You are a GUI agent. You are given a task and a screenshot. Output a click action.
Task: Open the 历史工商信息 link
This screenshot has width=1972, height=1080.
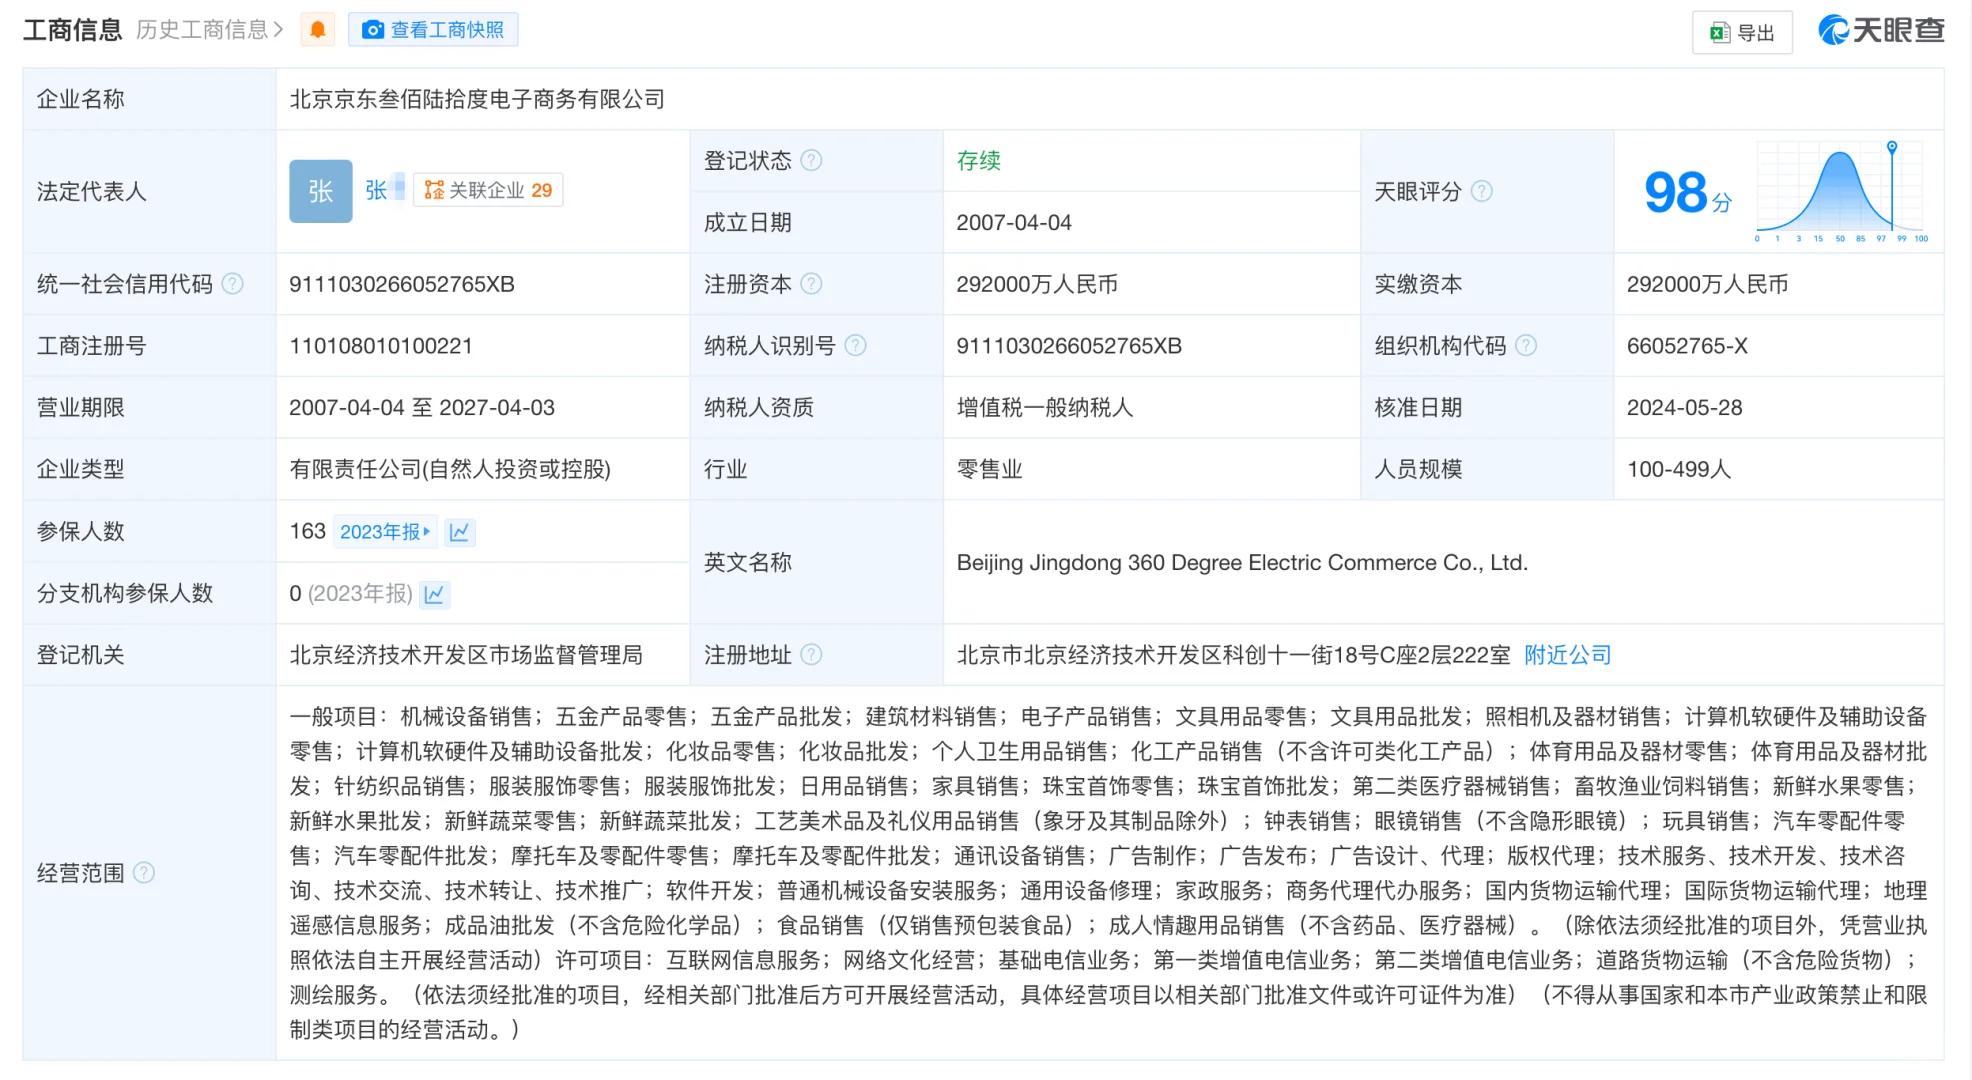(x=210, y=30)
